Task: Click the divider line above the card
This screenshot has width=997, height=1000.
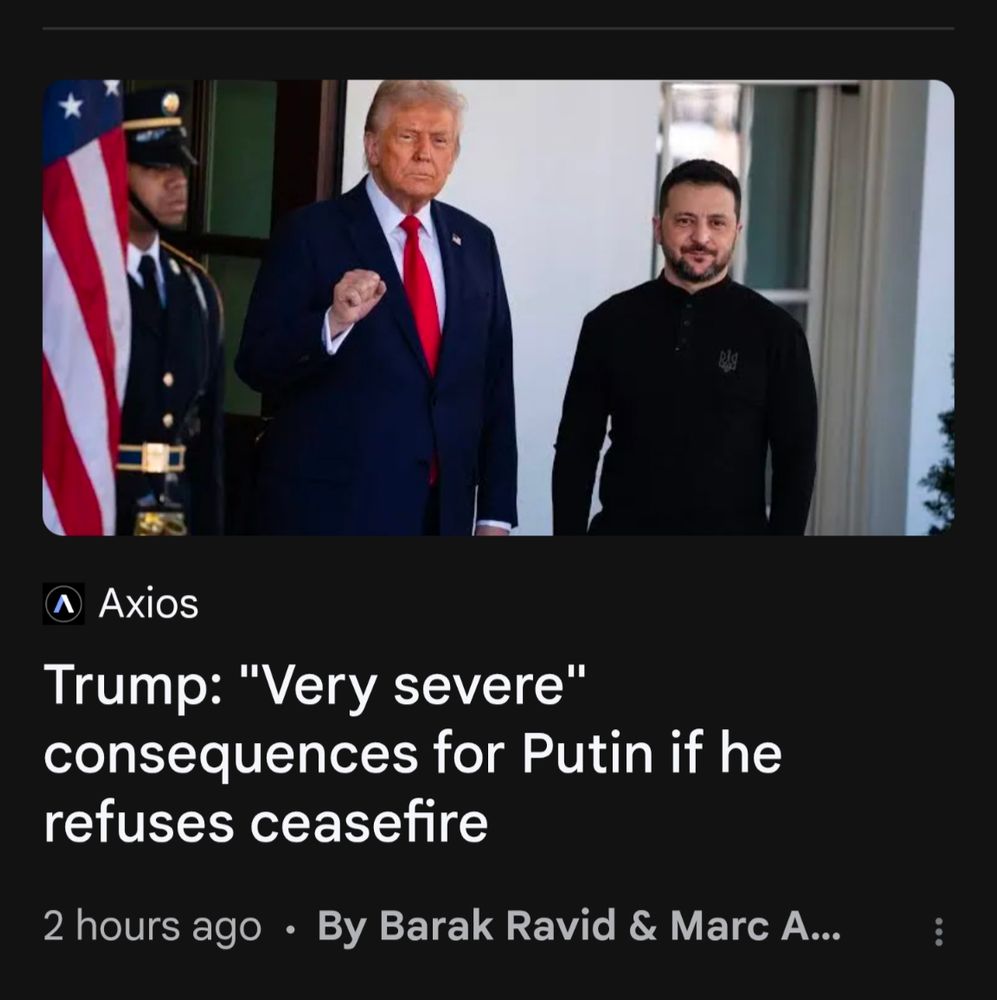Action: tap(498, 28)
